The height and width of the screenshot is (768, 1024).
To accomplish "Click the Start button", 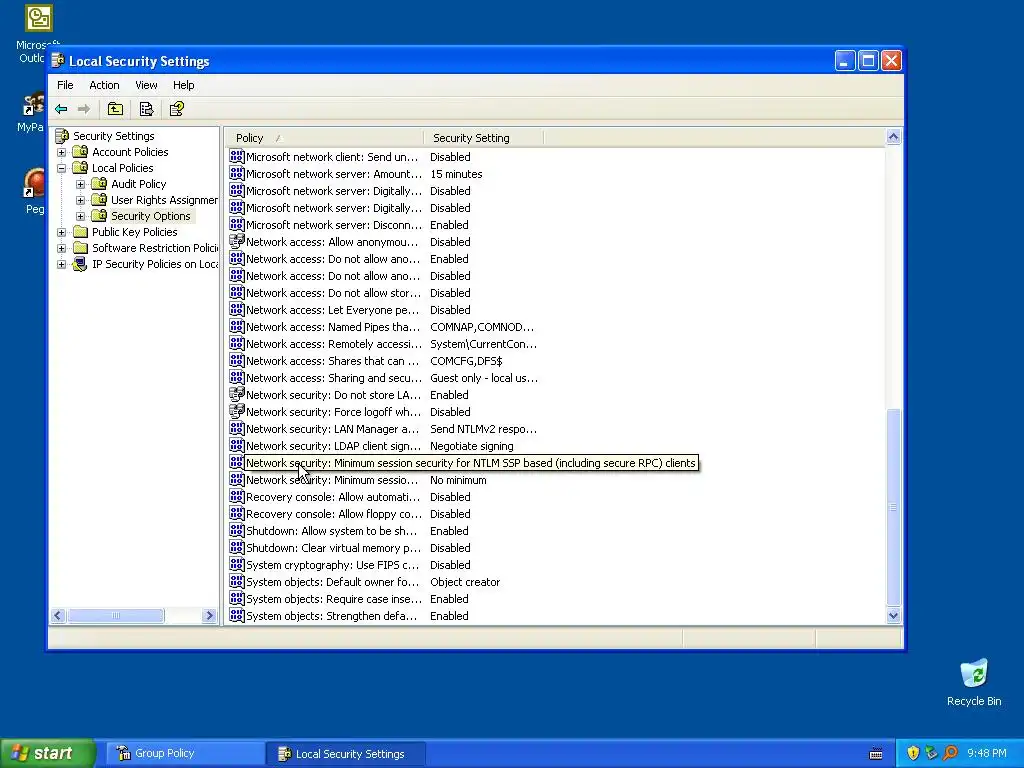I will pos(48,753).
